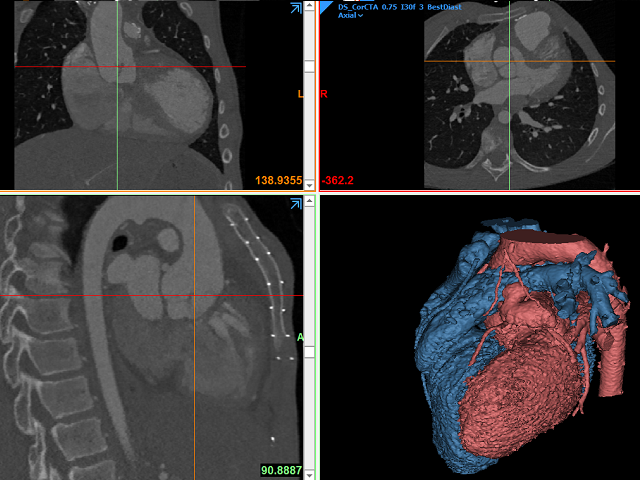Click the coronal view slice scrollbar thumb
The height and width of the screenshot is (480, 640).
click(309, 67)
